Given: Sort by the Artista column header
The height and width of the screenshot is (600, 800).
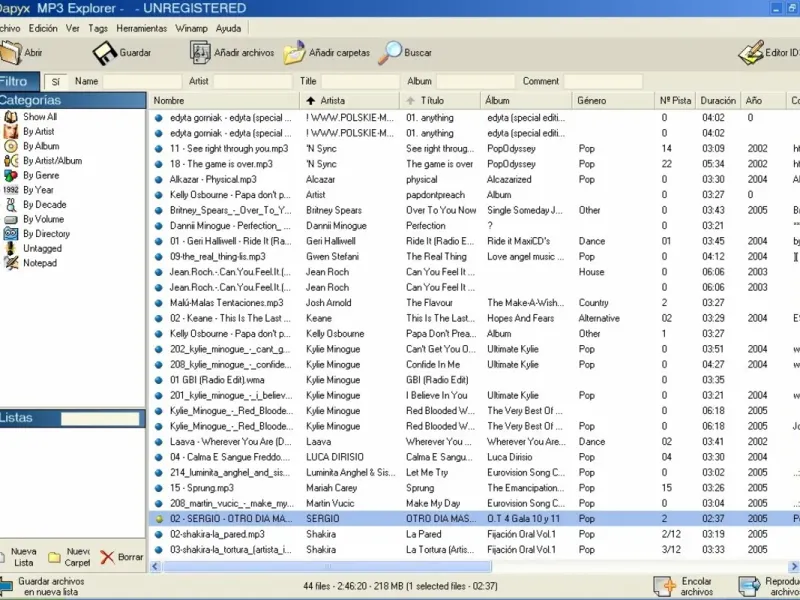Looking at the screenshot, I should [x=349, y=101].
